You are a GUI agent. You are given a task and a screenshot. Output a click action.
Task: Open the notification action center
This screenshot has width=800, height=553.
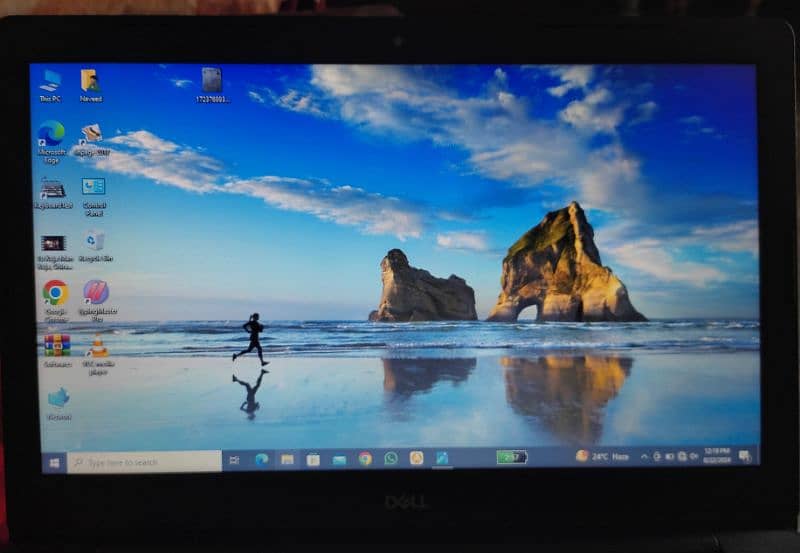747,456
